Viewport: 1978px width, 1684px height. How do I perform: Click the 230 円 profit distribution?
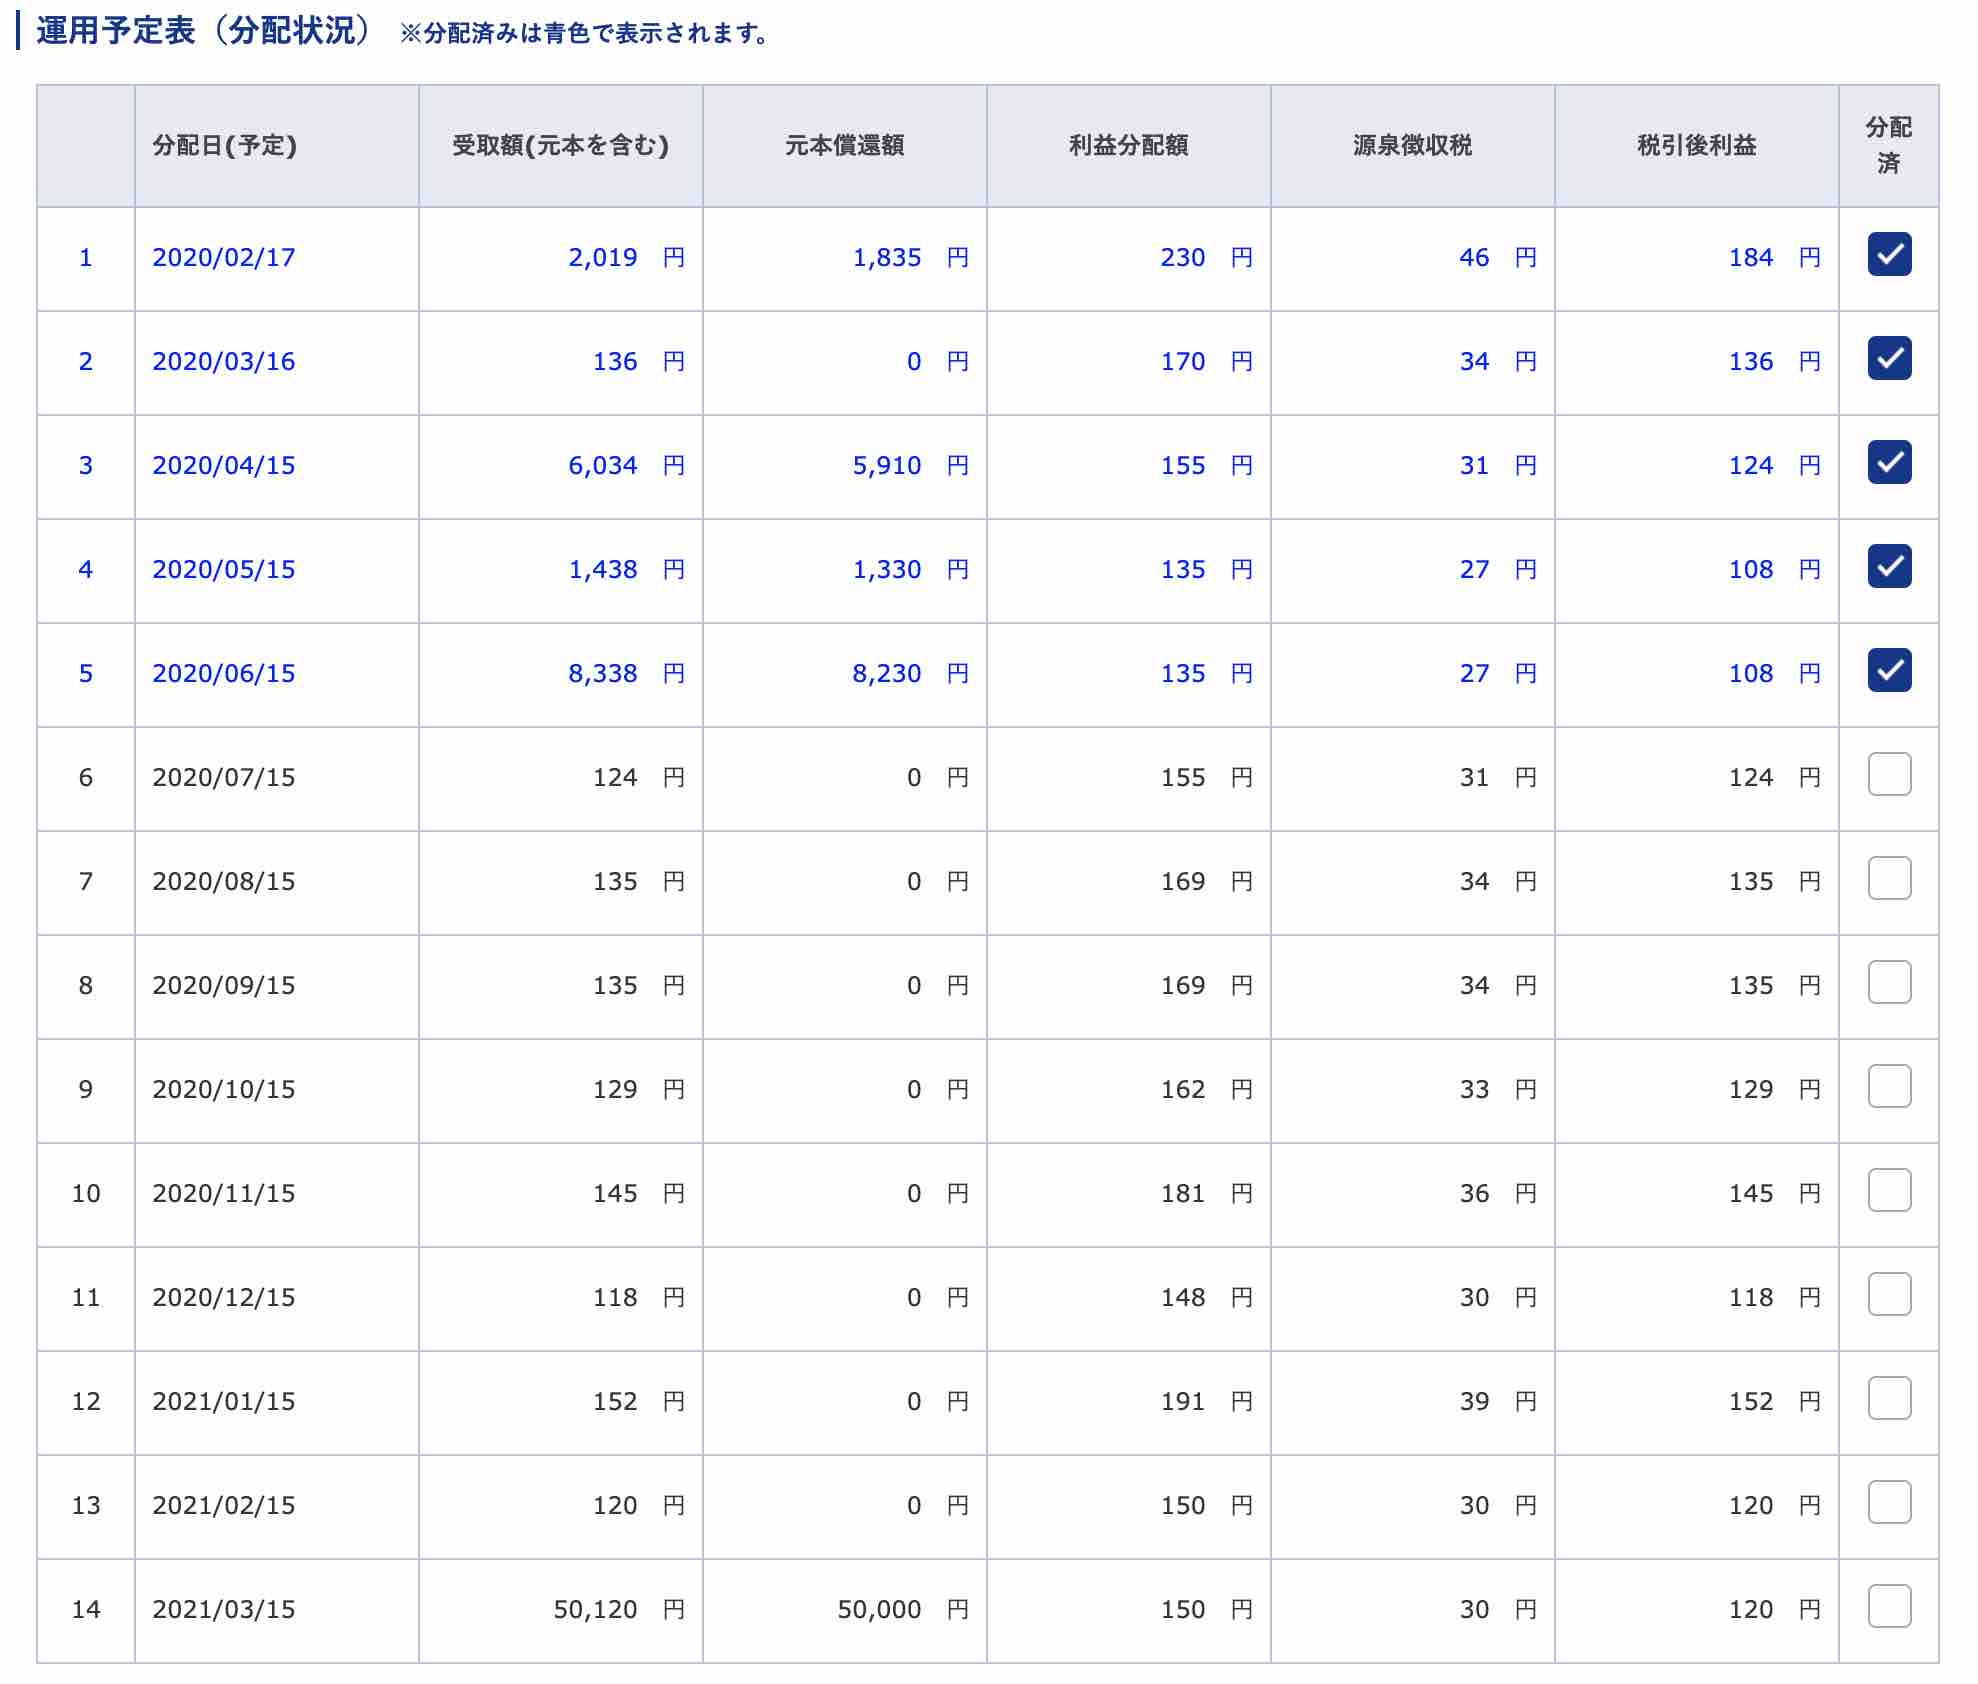point(1206,258)
